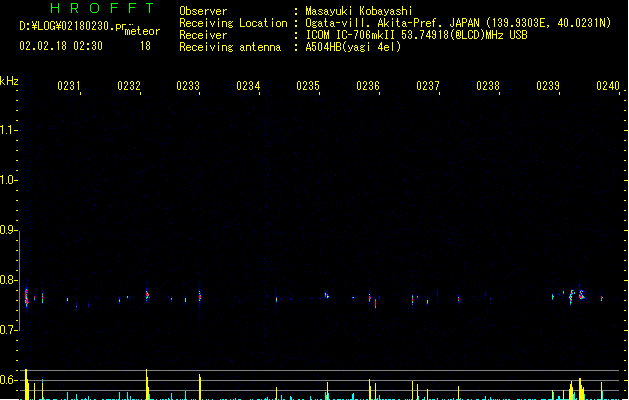This screenshot has height=400, width=629.
Task: Click the 0.9 kHz axis label
Action: click(x=7, y=230)
